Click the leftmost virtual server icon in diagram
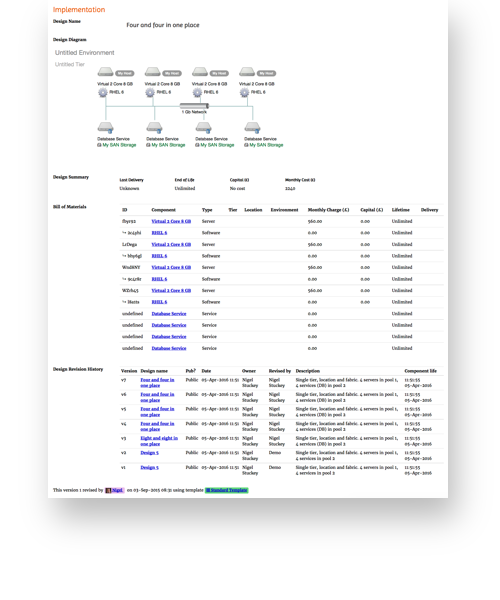Screen dimensions: 500x600 pyautogui.click(x=105, y=72)
